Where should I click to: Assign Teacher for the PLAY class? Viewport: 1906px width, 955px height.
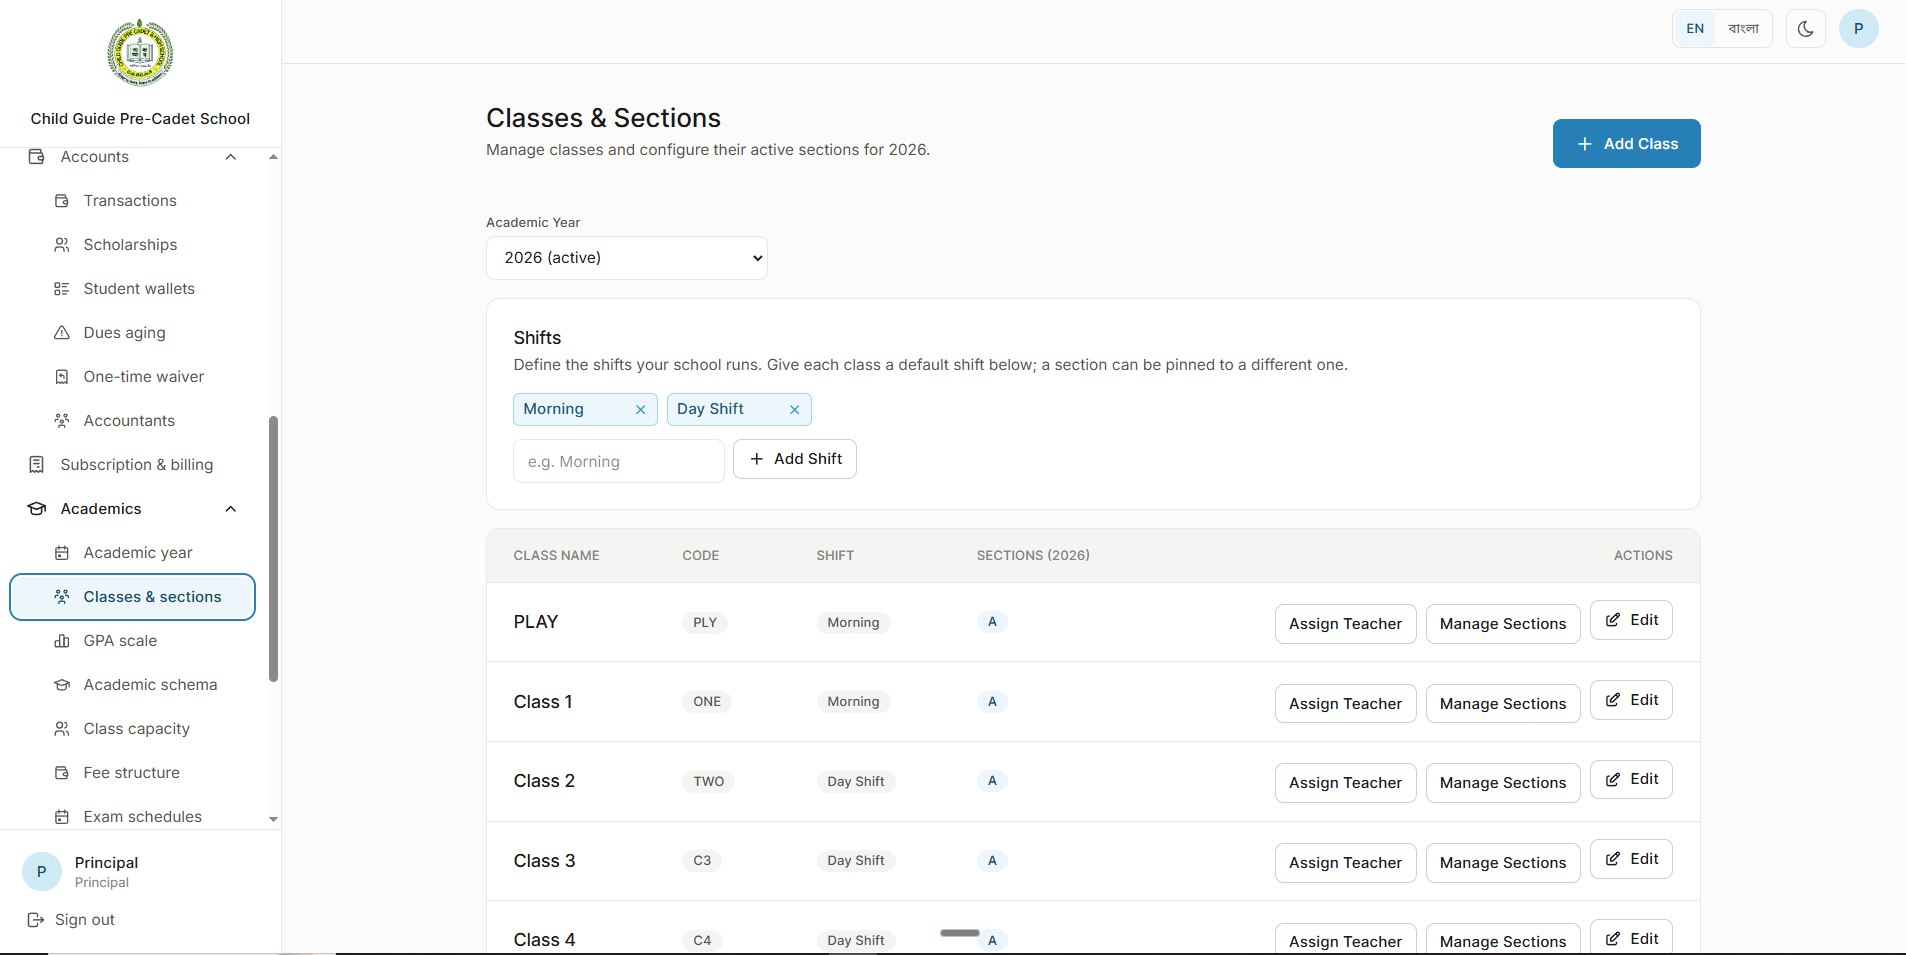click(1345, 624)
